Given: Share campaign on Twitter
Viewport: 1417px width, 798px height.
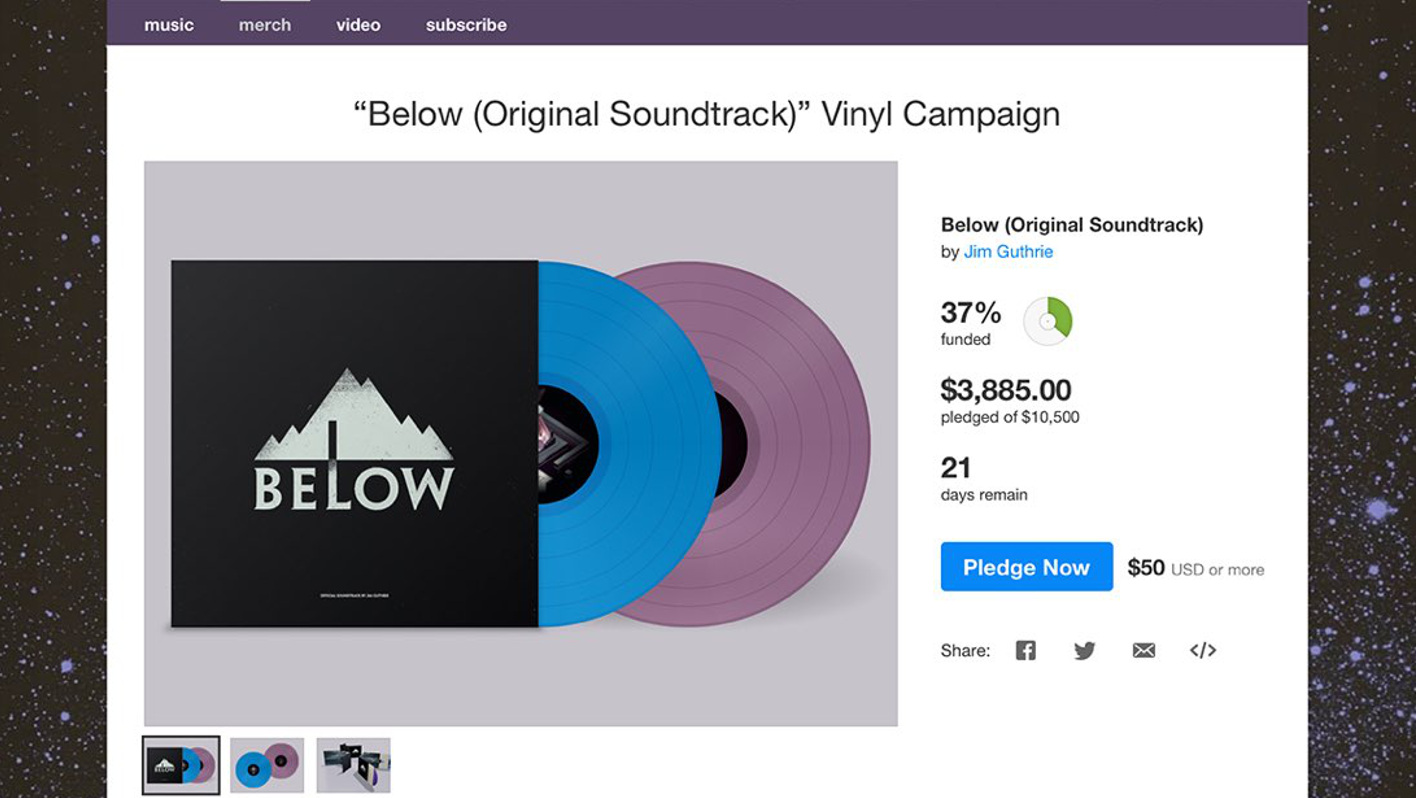Looking at the screenshot, I should (x=1084, y=650).
